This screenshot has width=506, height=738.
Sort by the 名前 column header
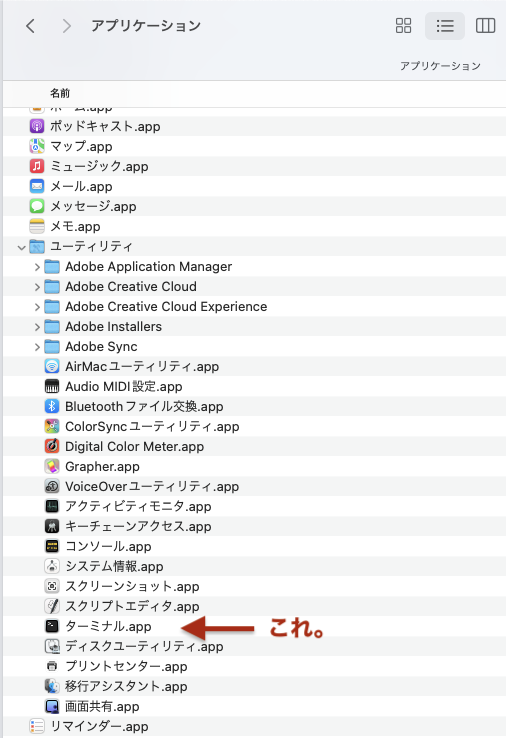coord(60,93)
